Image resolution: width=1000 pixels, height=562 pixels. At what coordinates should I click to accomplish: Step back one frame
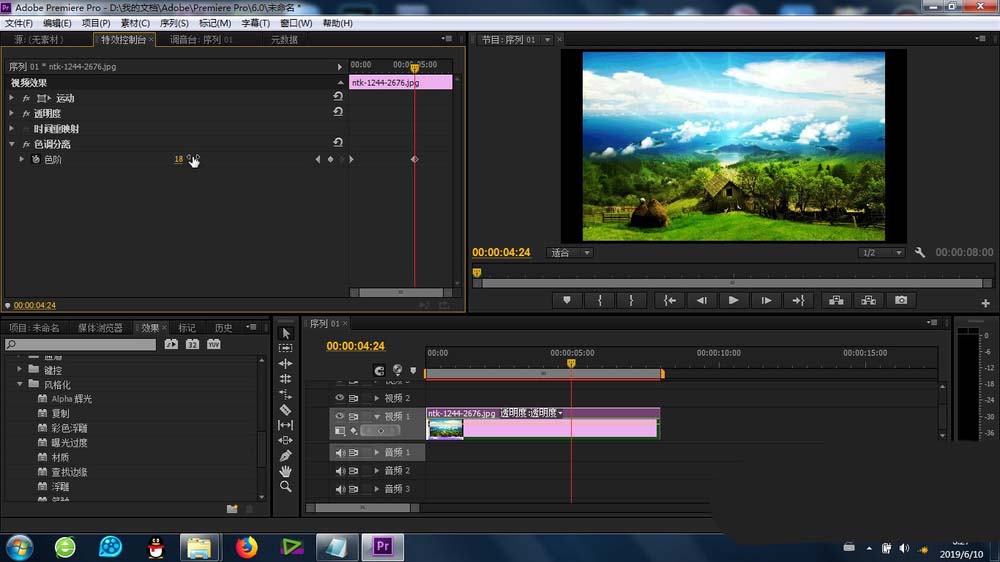[702, 300]
